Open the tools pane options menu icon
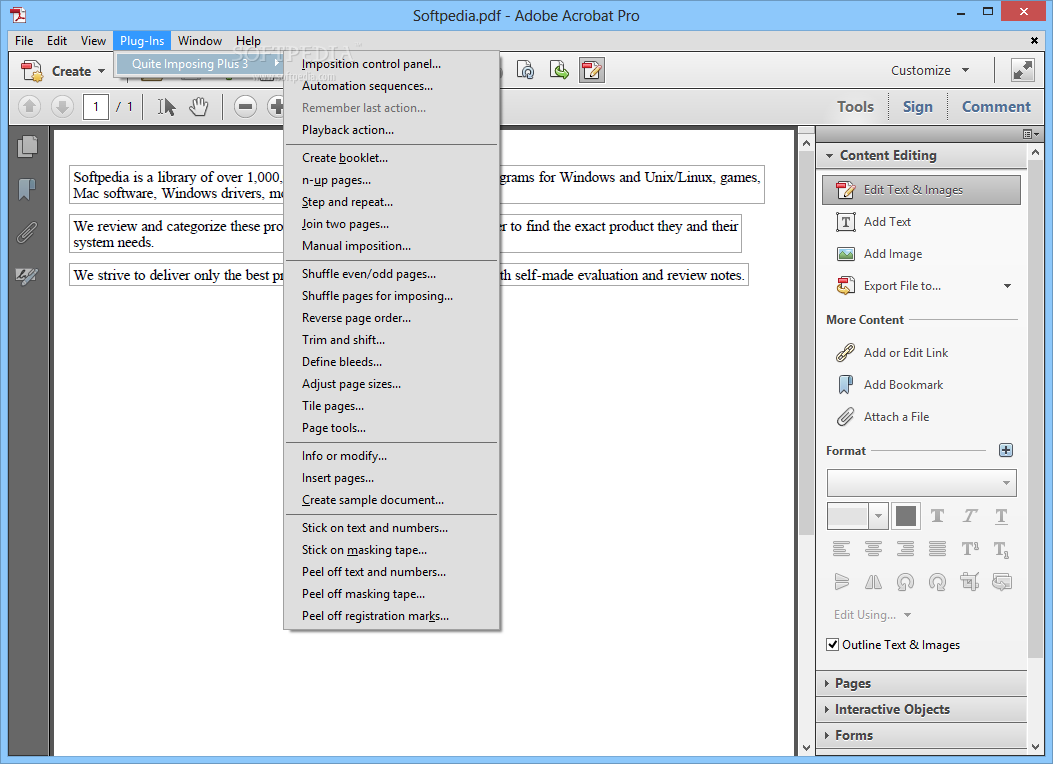The height and width of the screenshot is (764, 1053). point(1031,134)
